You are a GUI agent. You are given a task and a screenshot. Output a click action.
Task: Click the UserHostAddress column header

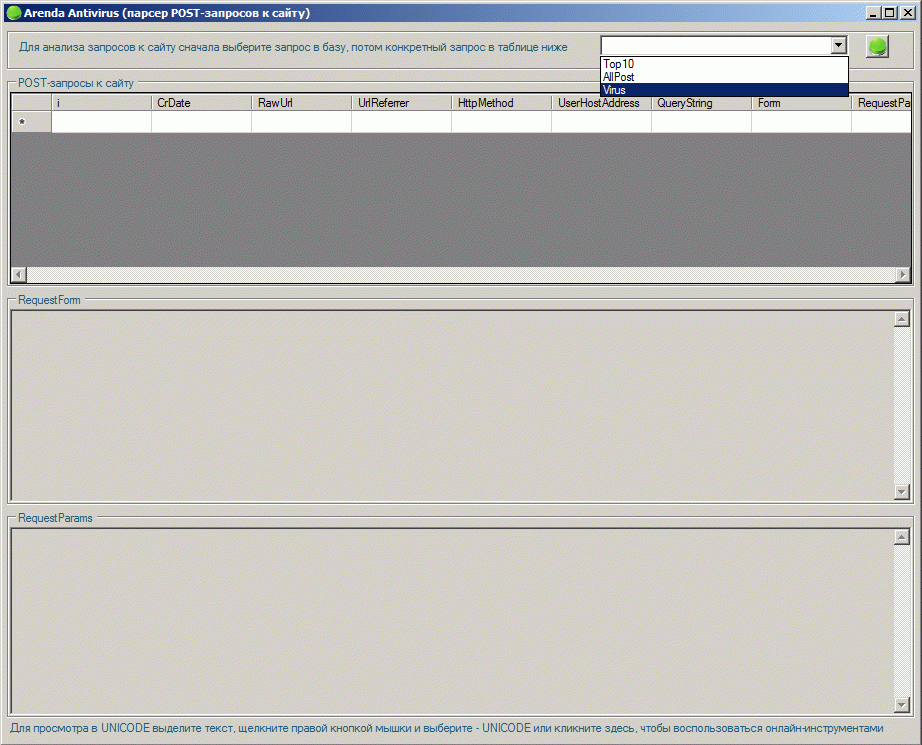point(602,103)
